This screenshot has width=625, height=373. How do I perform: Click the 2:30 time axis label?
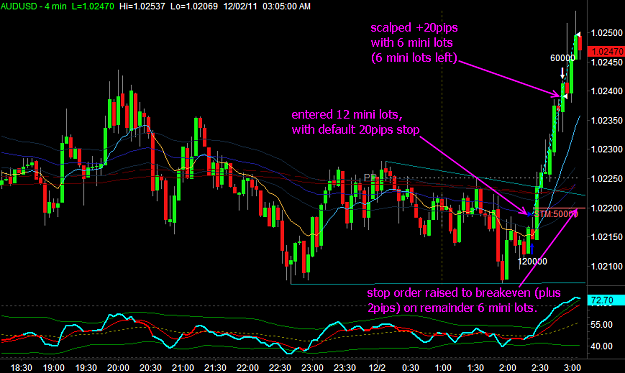coord(540,367)
